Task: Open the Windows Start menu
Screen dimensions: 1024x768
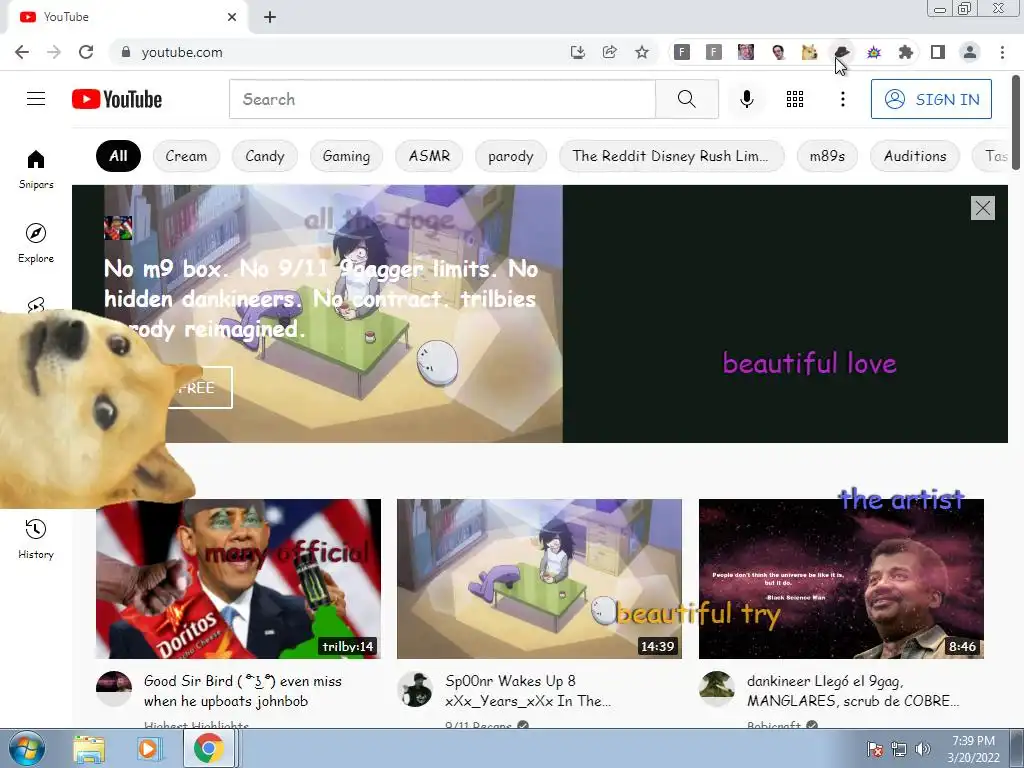Action: [x=26, y=748]
